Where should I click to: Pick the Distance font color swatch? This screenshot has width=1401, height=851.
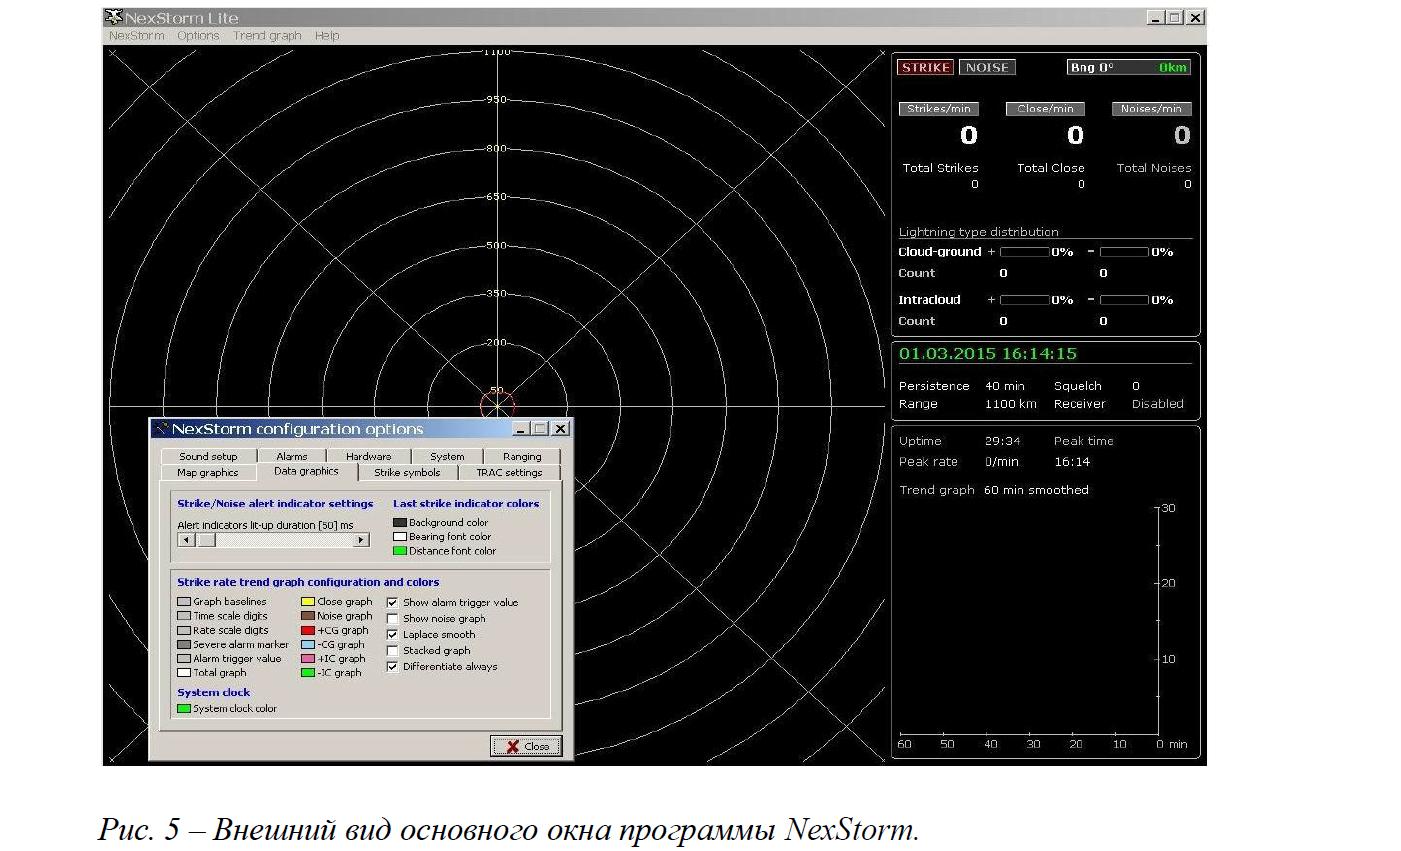400,551
